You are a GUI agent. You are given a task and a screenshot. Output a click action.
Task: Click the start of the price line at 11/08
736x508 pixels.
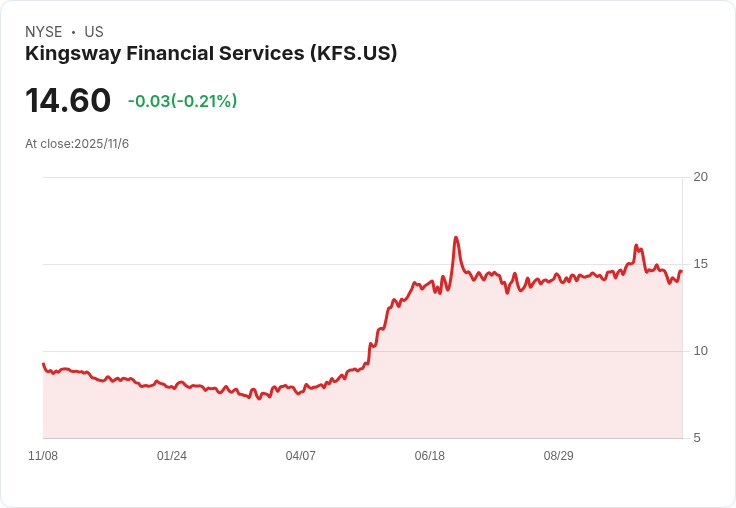tap(43, 364)
